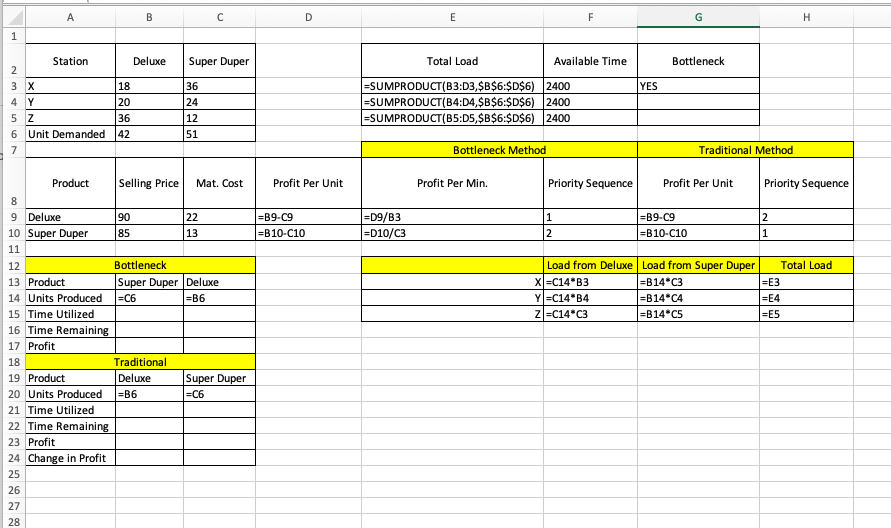Click the Available Time header cell
The width and height of the screenshot is (891, 528).
click(x=590, y=61)
